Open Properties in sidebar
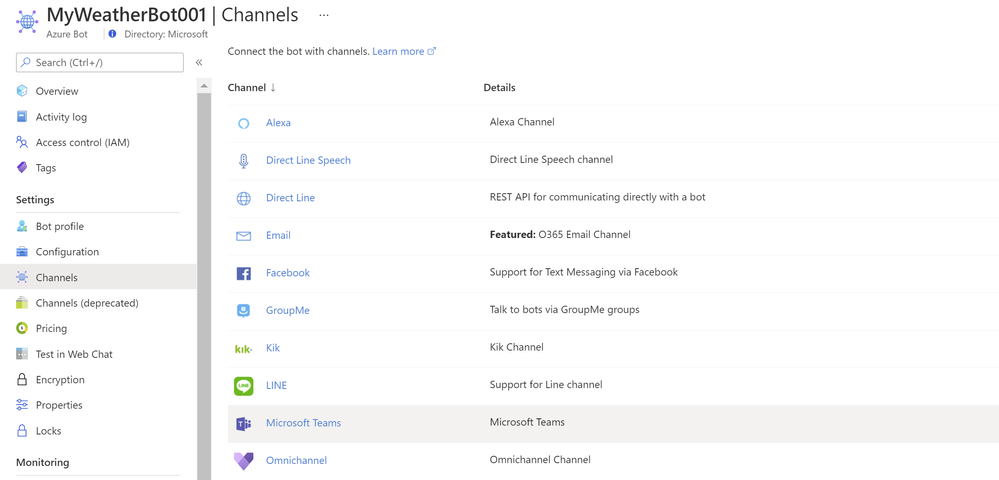Viewport: 999px width, 480px height. (59, 405)
